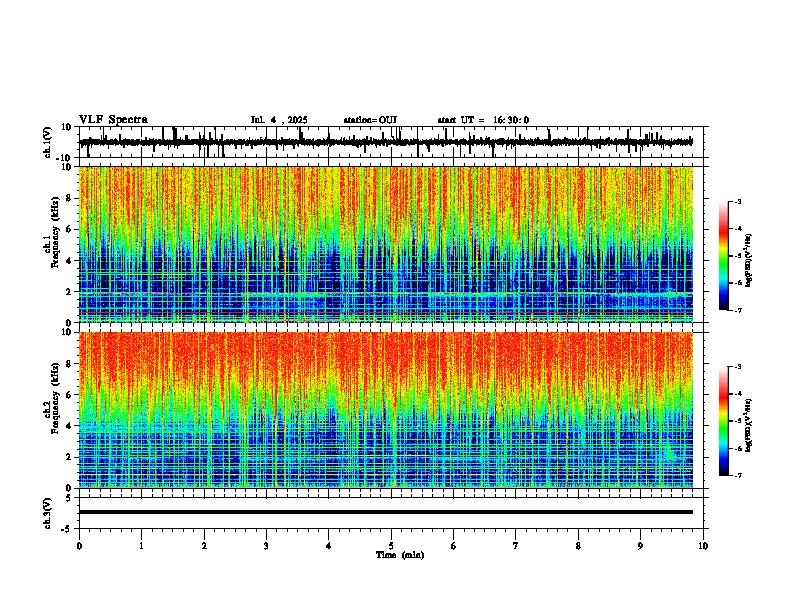This screenshot has height=612, width=792.
Task: Click the "Time (min)" axis title
Action: tap(400, 555)
